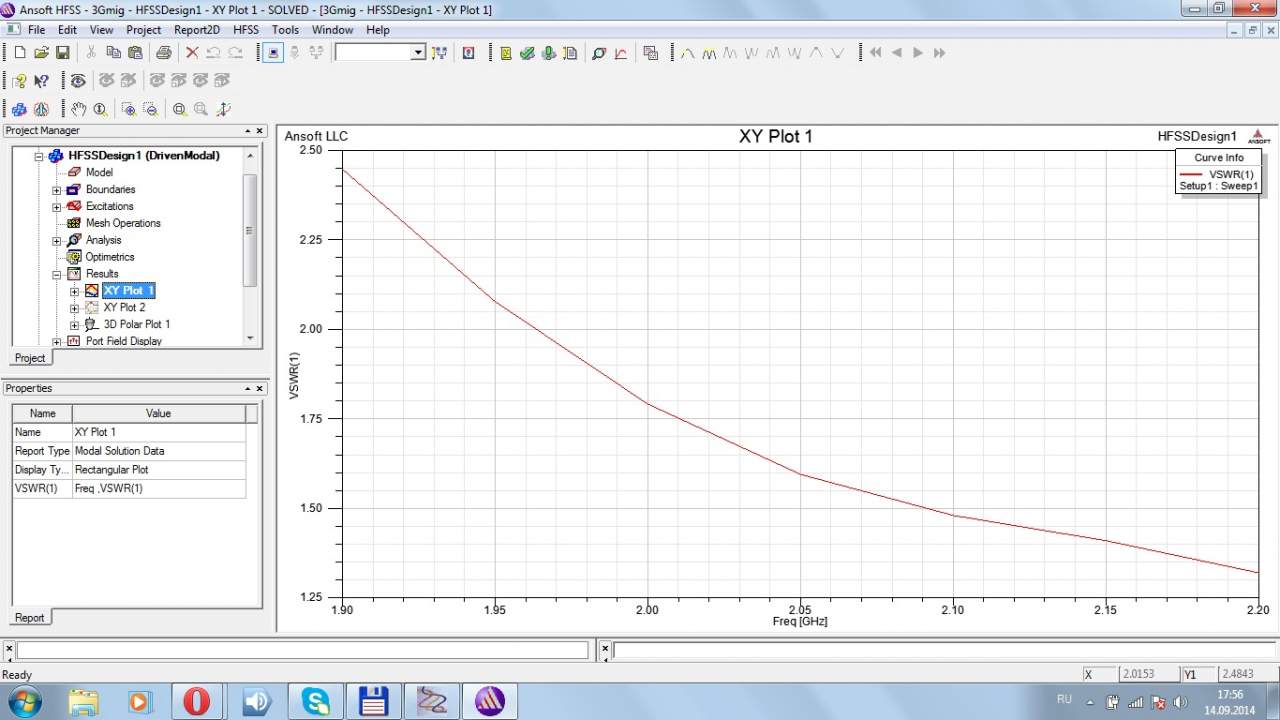Expand the Boundaries tree node
Image resolution: width=1280 pixels, height=720 pixels.
[x=57, y=190]
